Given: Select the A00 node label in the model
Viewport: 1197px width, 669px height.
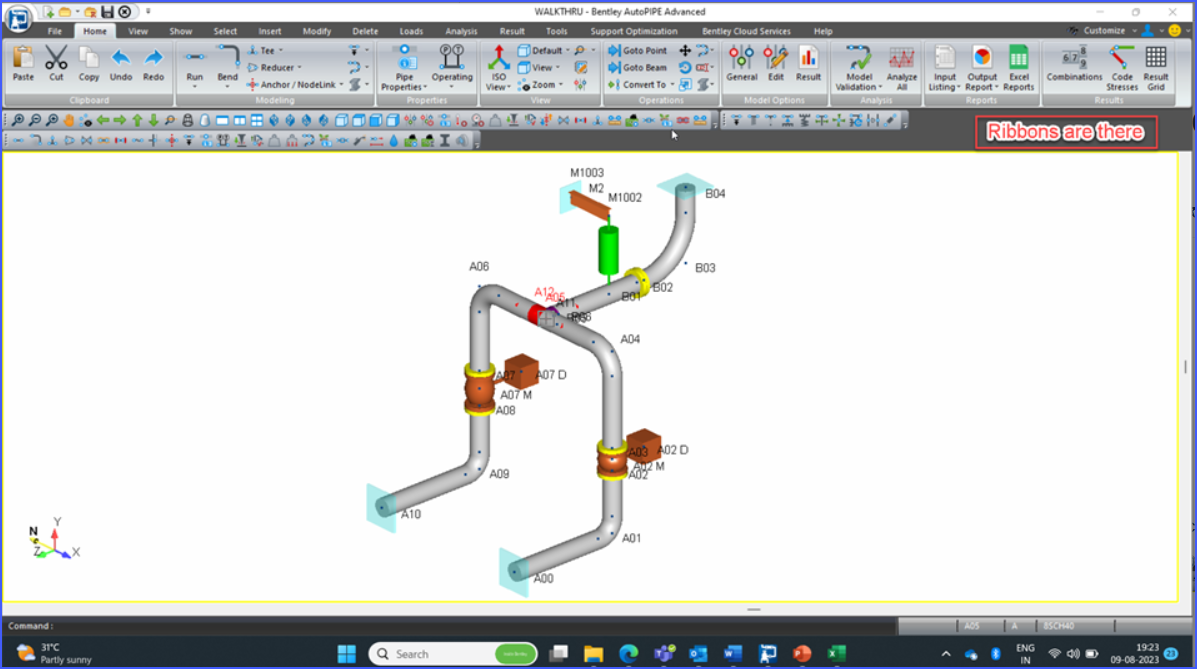Looking at the screenshot, I should click(543, 578).
